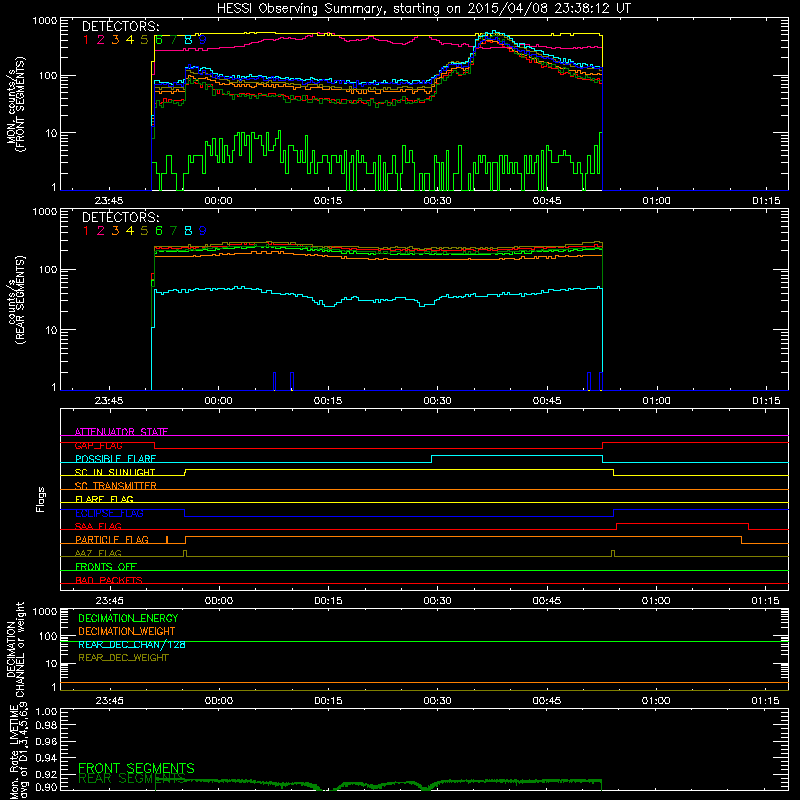
Task: Click the REAR_DEC_CHAN/128 legend label
Action: click(x=132, y=644)
